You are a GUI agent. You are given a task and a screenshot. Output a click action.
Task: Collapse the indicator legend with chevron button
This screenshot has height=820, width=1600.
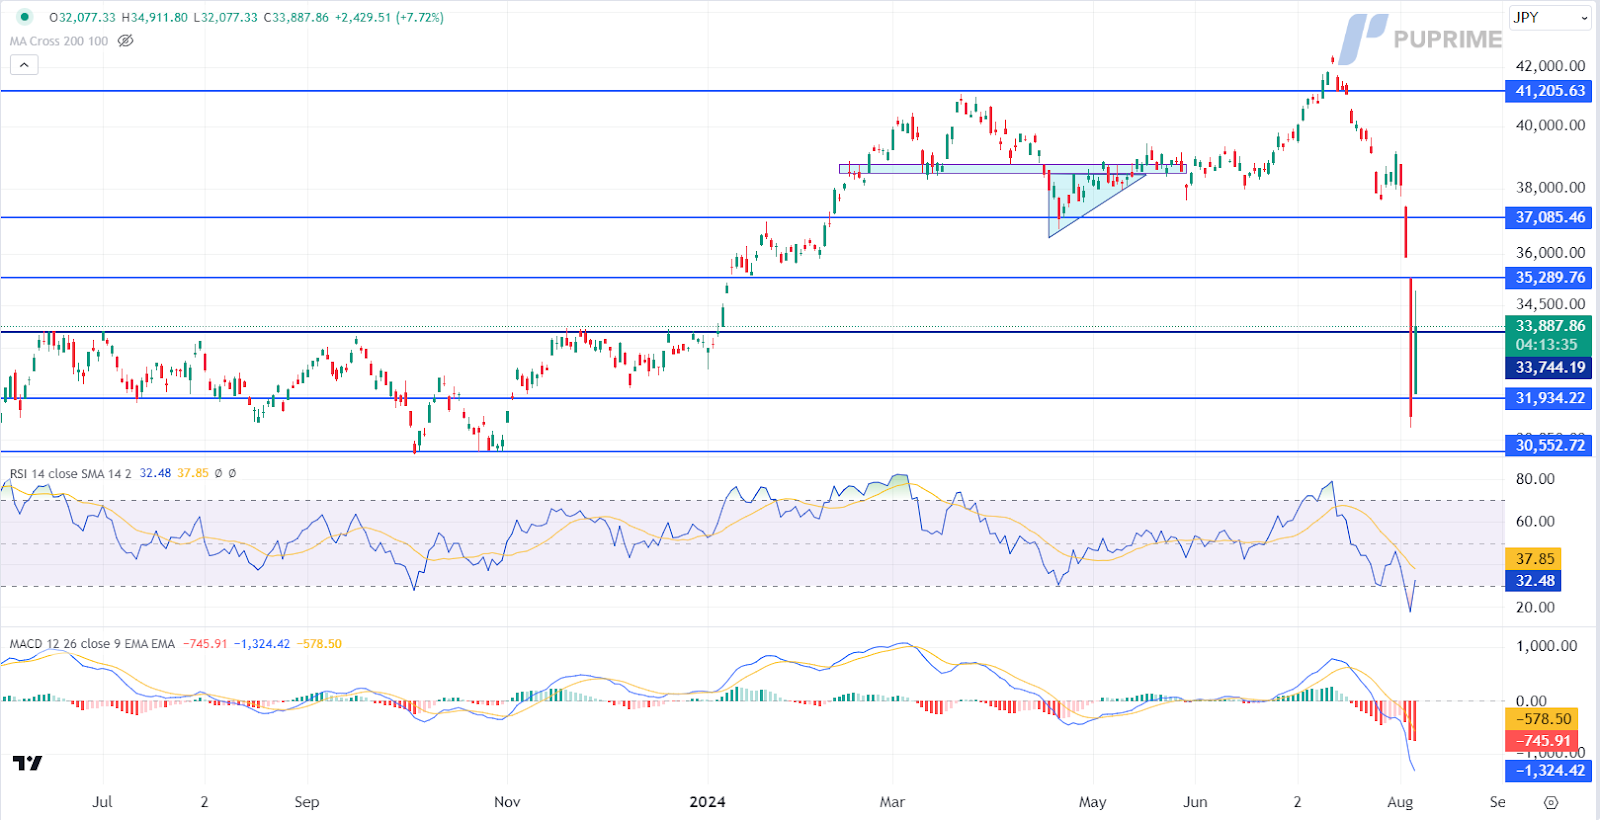(x=24, y=65)
